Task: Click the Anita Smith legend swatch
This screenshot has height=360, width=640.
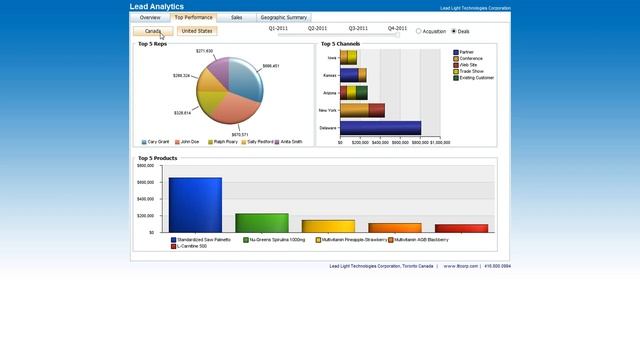Action: click(277, 142)
